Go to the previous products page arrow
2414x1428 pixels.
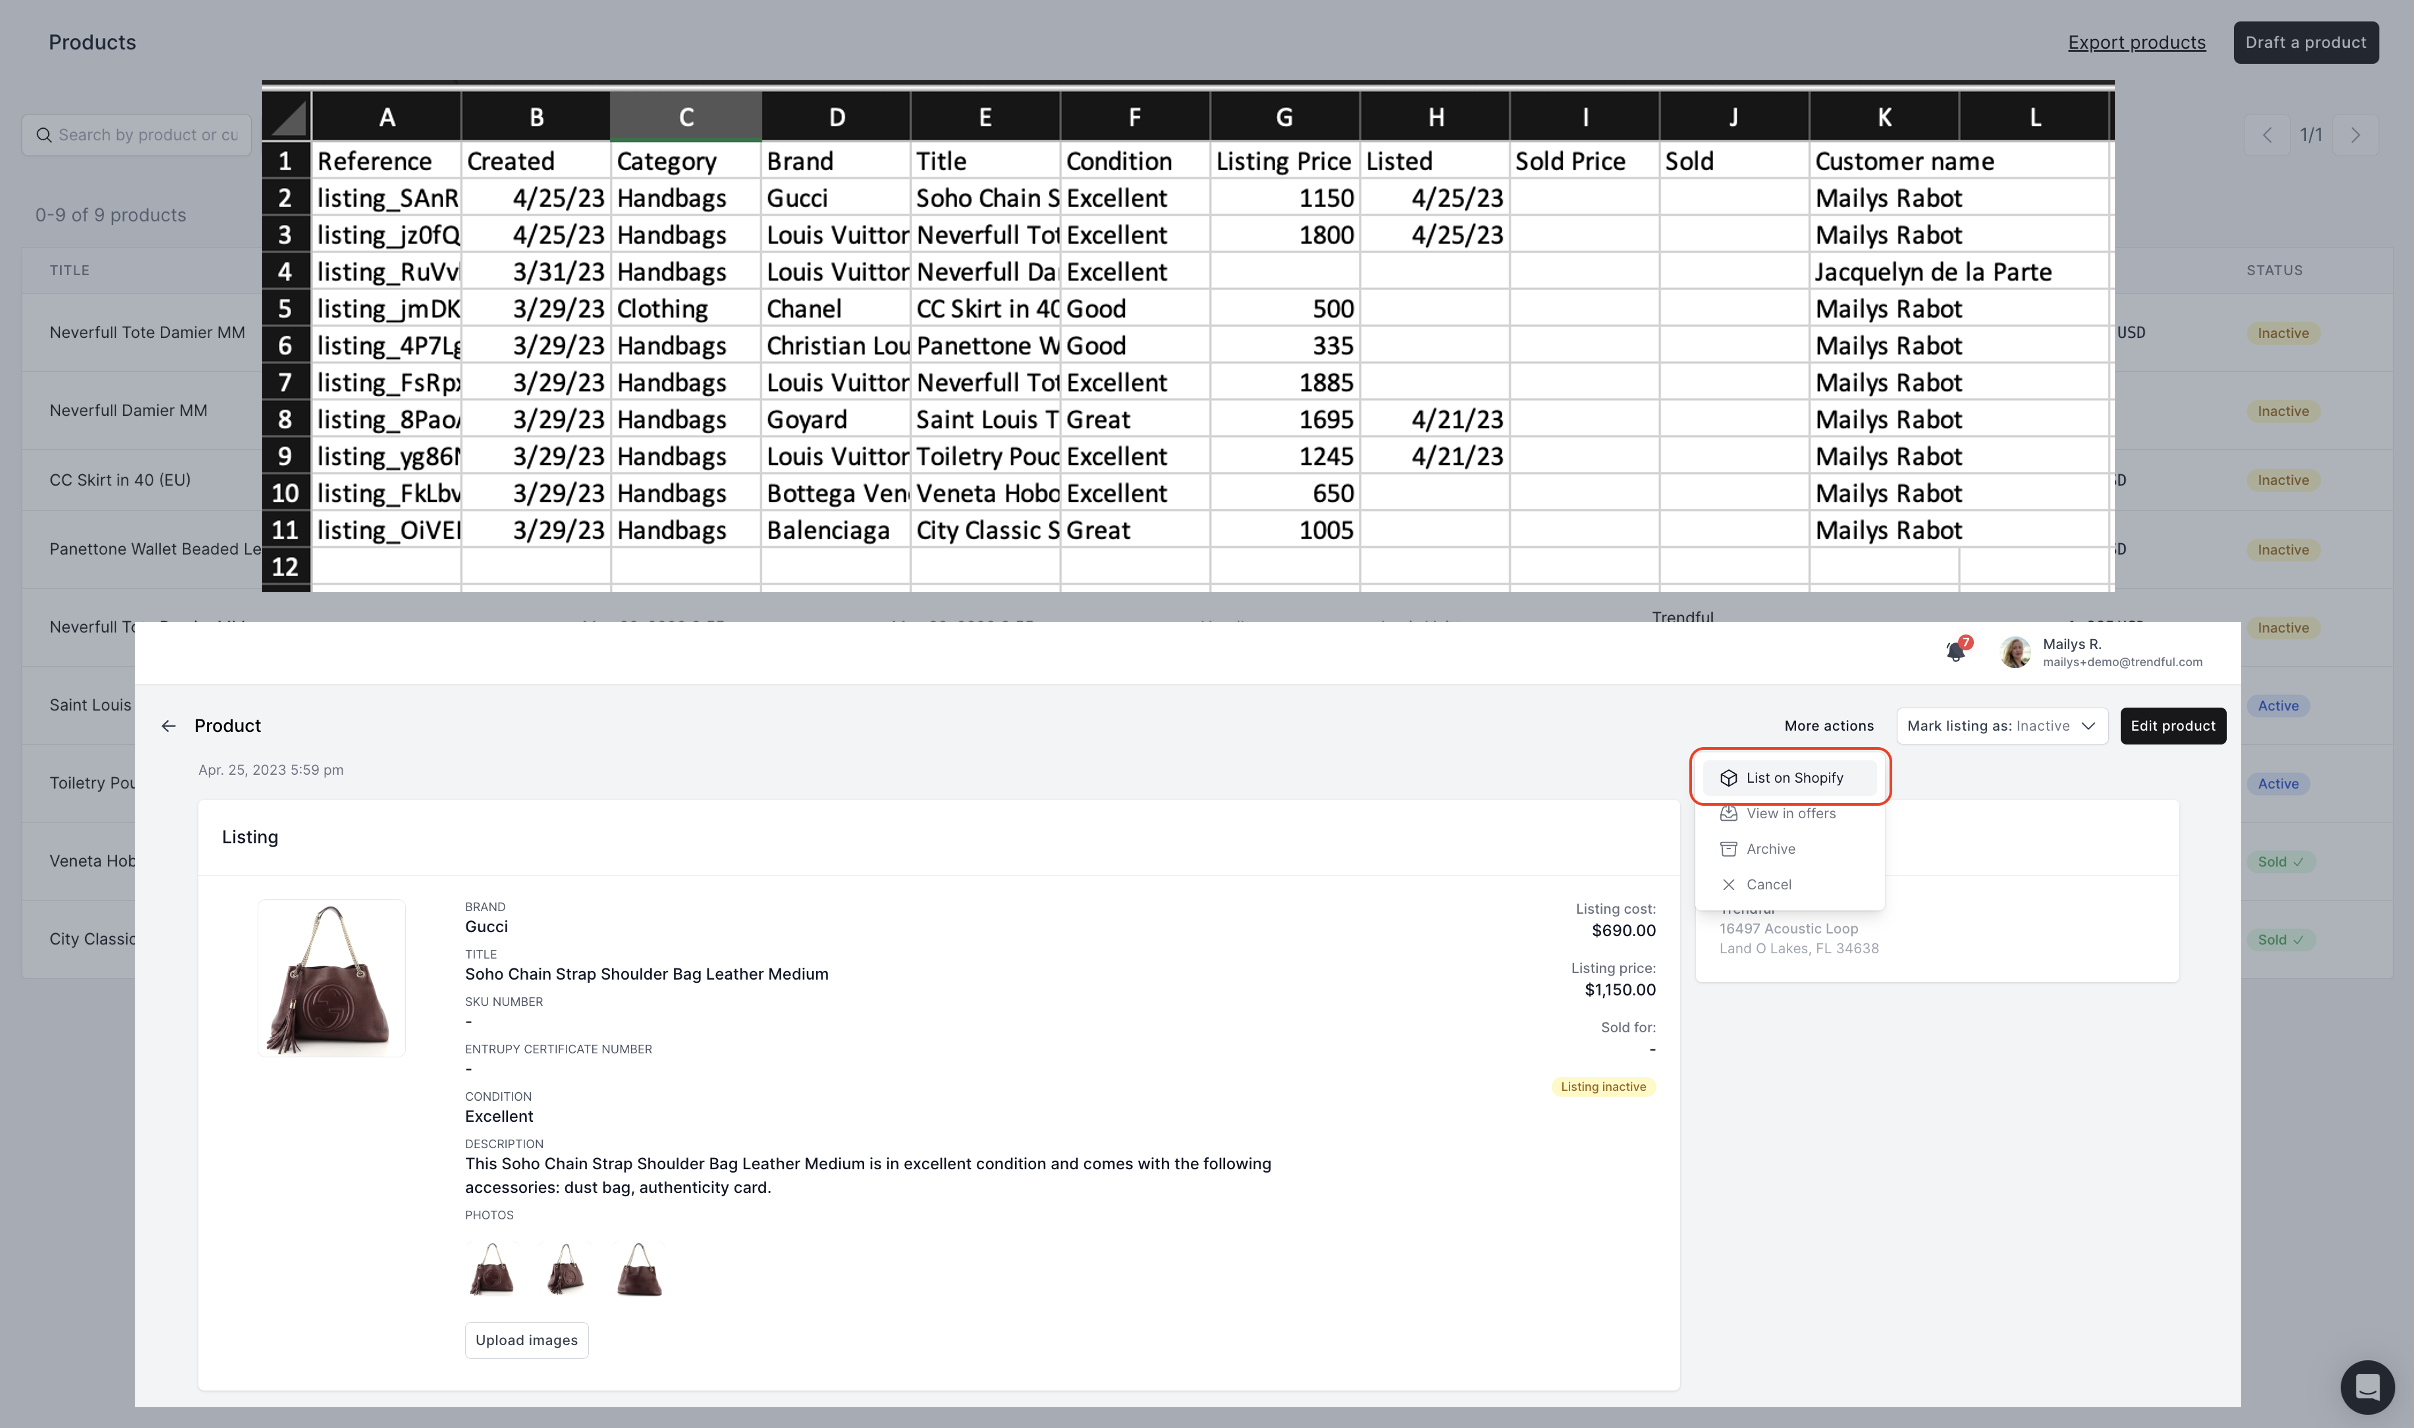(2267, 135)
